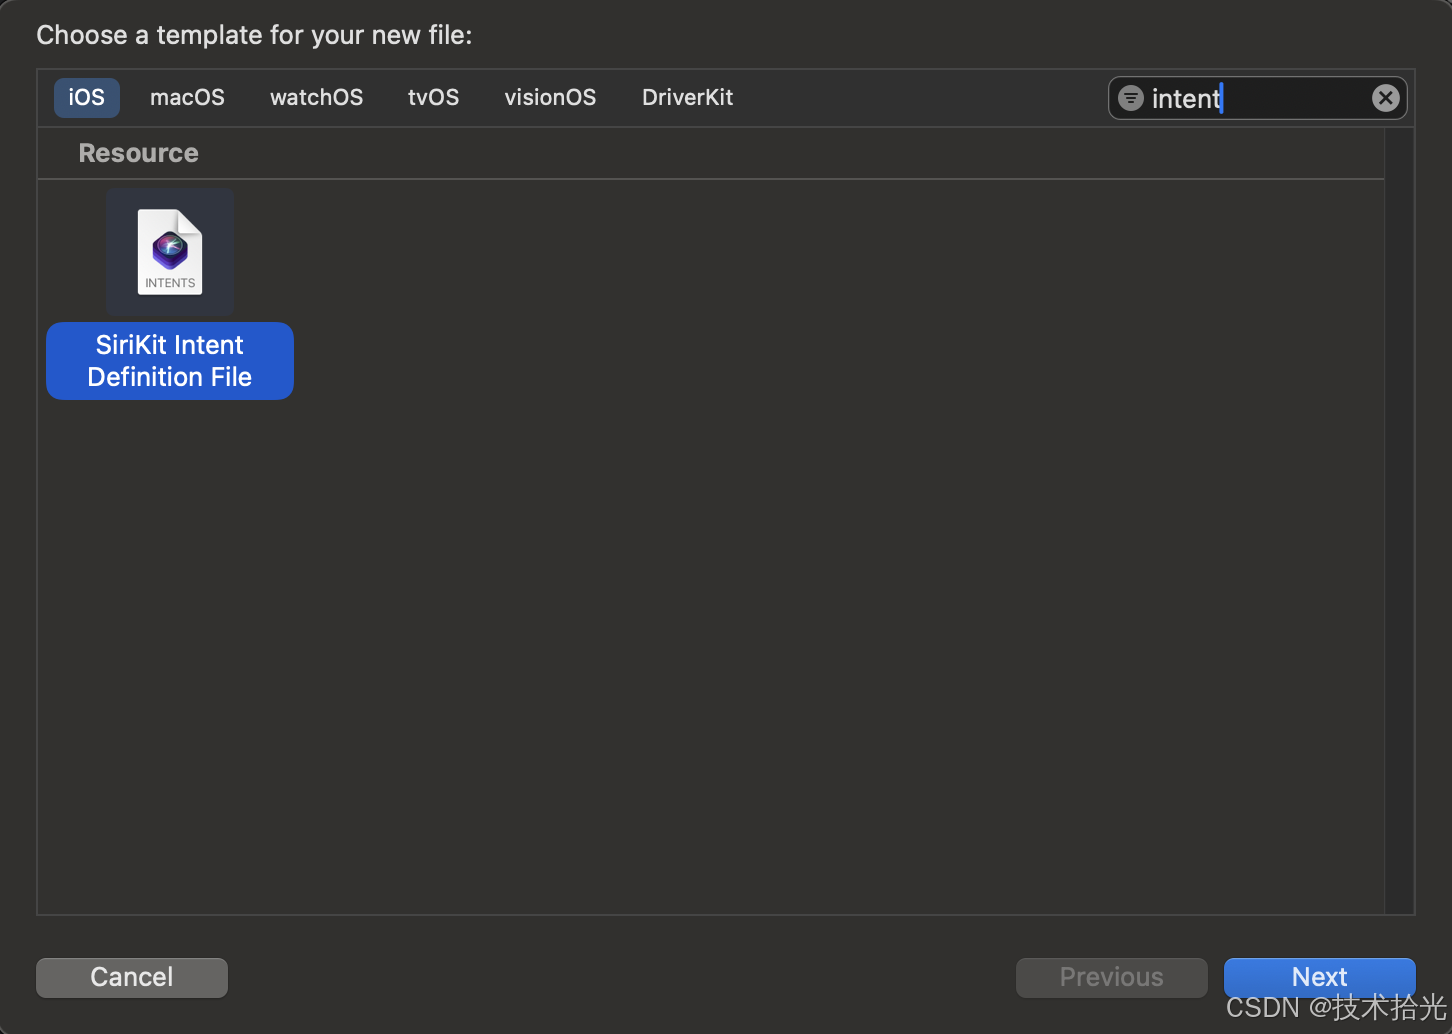Switch to the visionOS tab
Screen dimensions: 1452x1034
[x=550, y=98]
